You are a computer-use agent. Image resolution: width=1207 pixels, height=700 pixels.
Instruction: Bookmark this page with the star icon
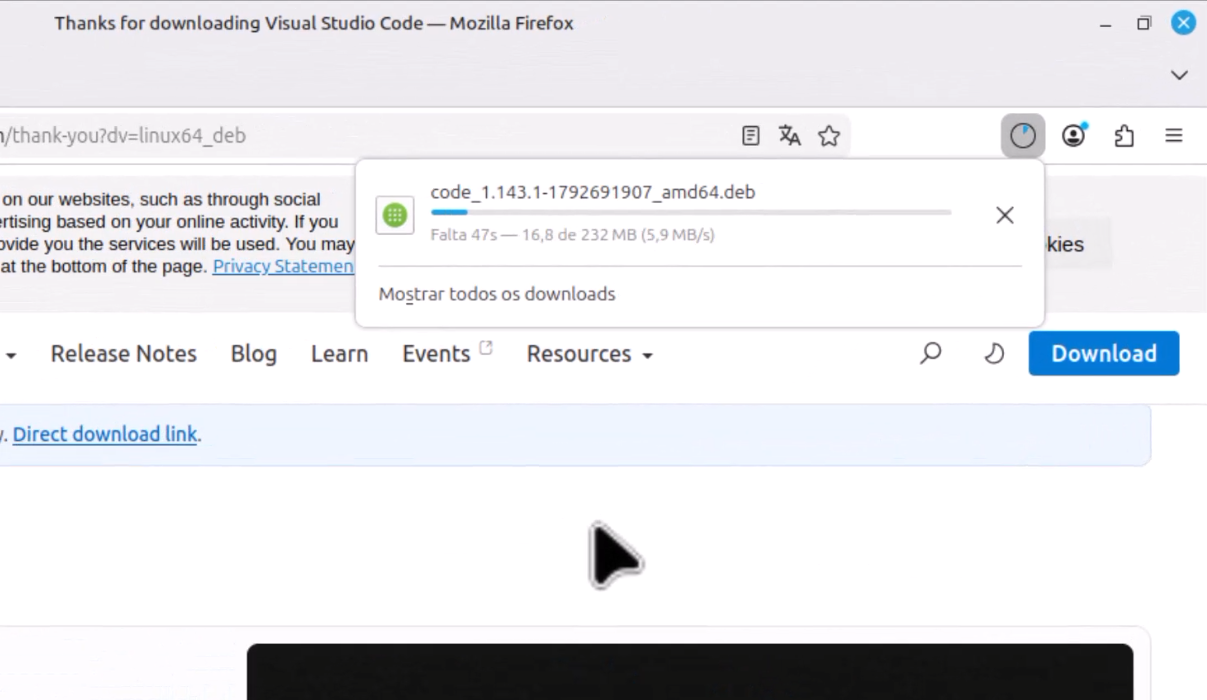829,136
